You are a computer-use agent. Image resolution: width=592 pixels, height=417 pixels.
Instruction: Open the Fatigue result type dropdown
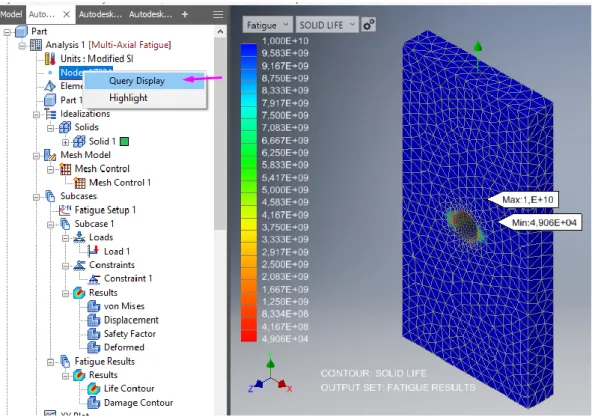pos(267,25)
